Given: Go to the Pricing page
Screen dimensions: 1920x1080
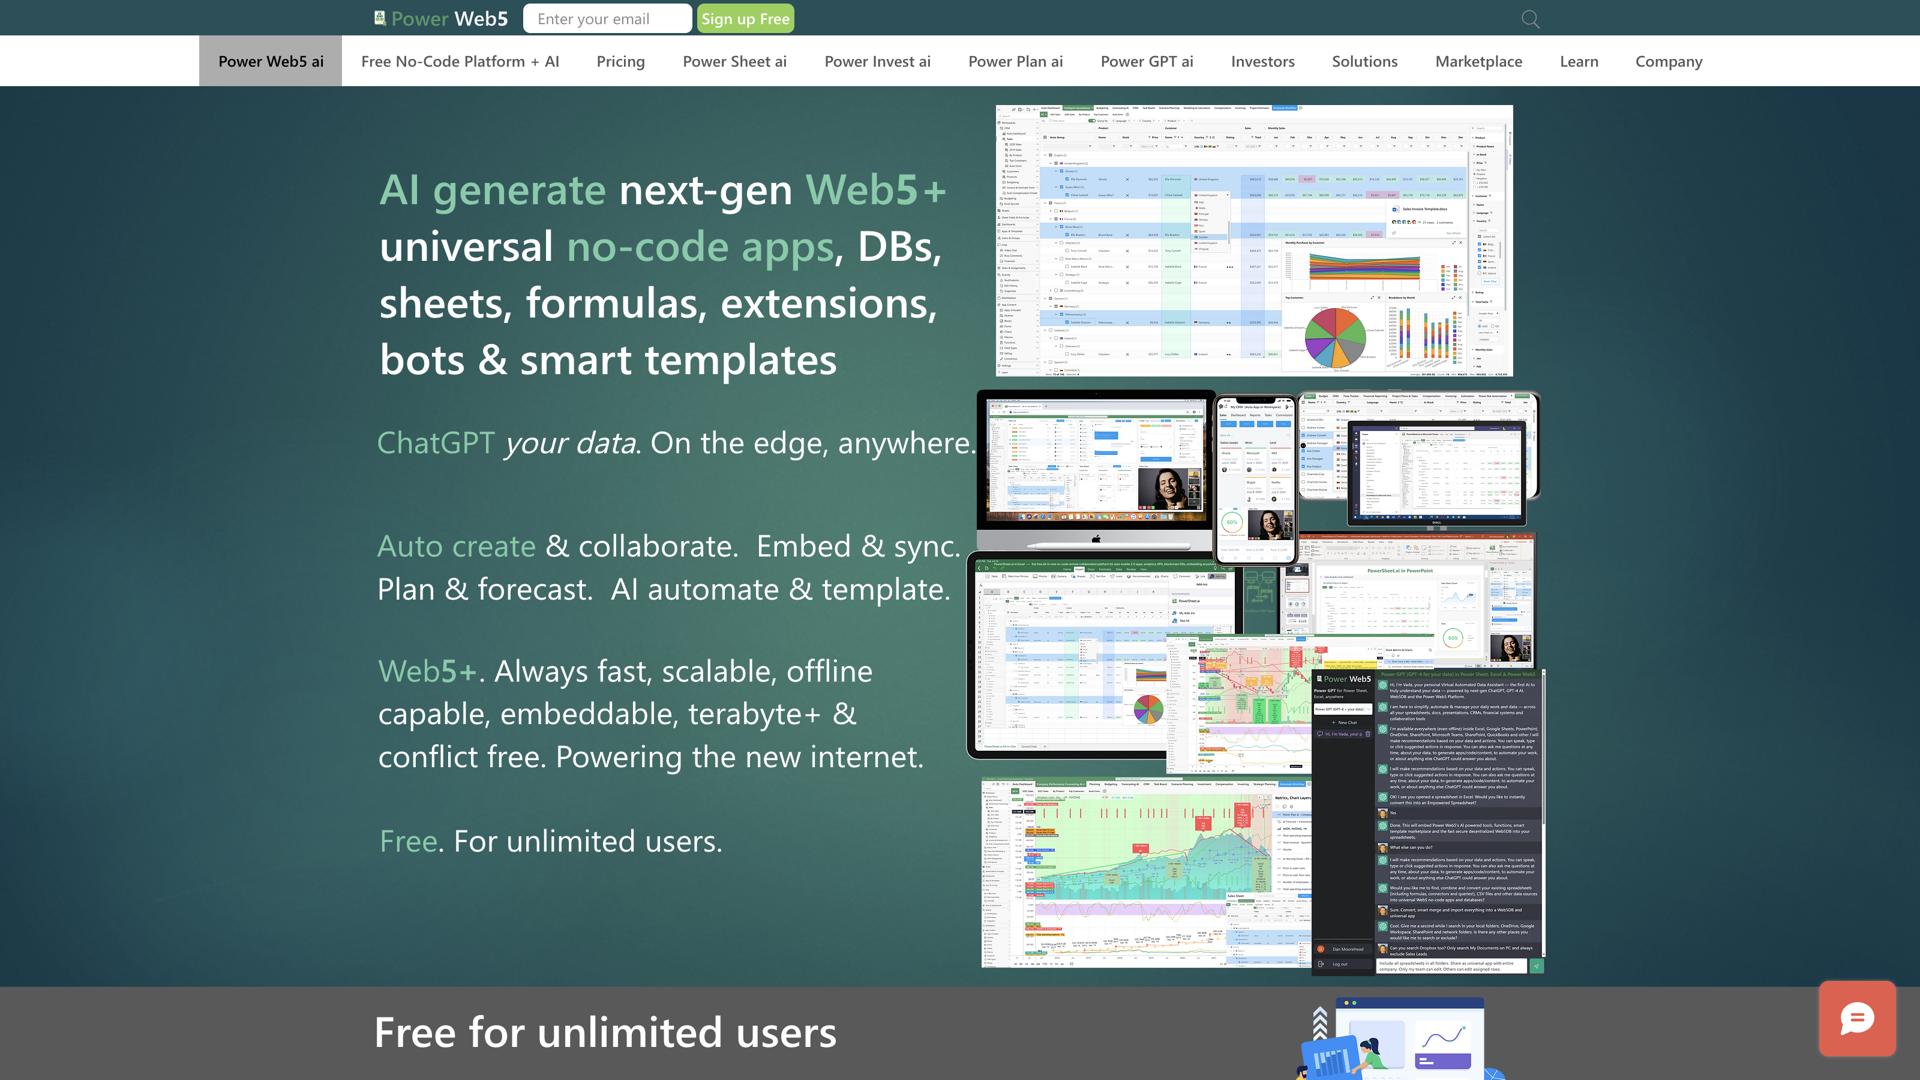Looking at the screenshot, I should point(620,61).
